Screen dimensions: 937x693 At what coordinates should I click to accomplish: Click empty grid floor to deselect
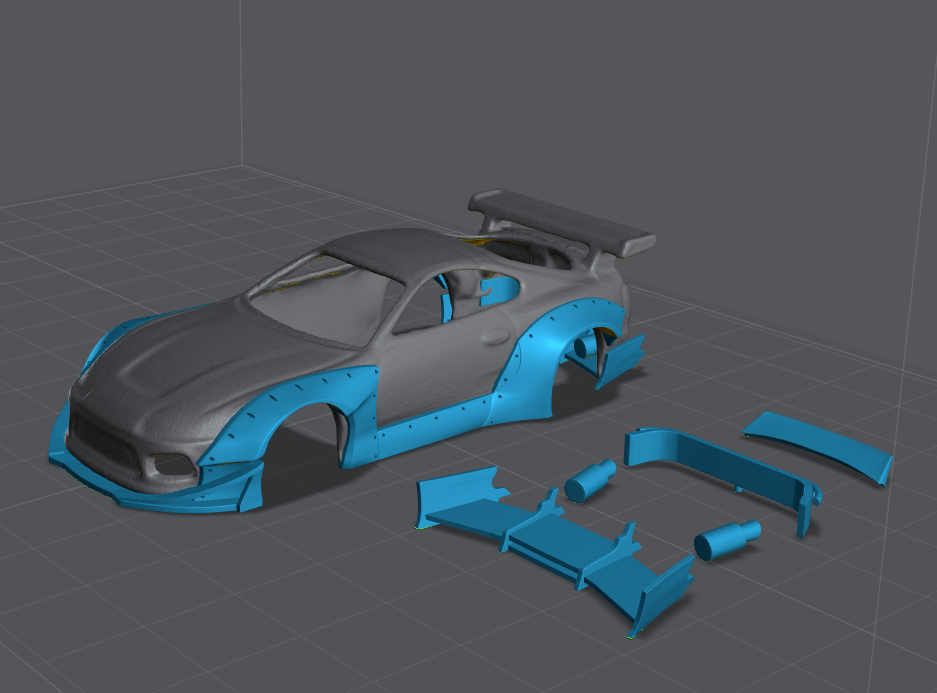click(300, 600)
